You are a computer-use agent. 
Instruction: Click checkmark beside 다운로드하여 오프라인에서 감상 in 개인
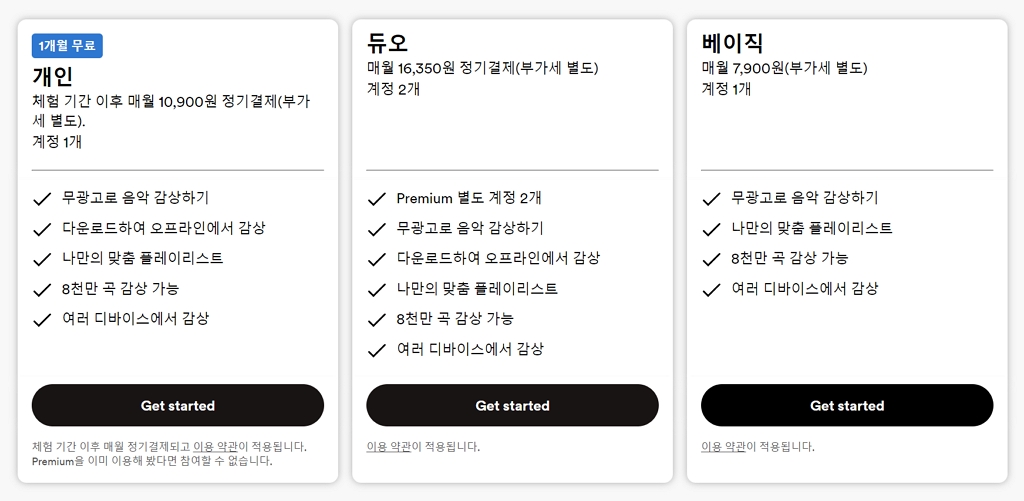(42, 229)
